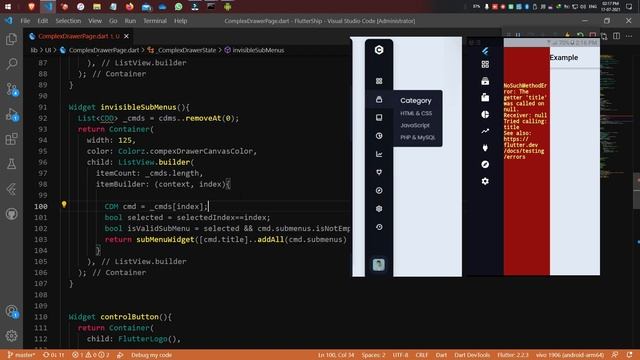This screenshot has width=640, height=360.
Task: Open the File menu
Action: 25,21
